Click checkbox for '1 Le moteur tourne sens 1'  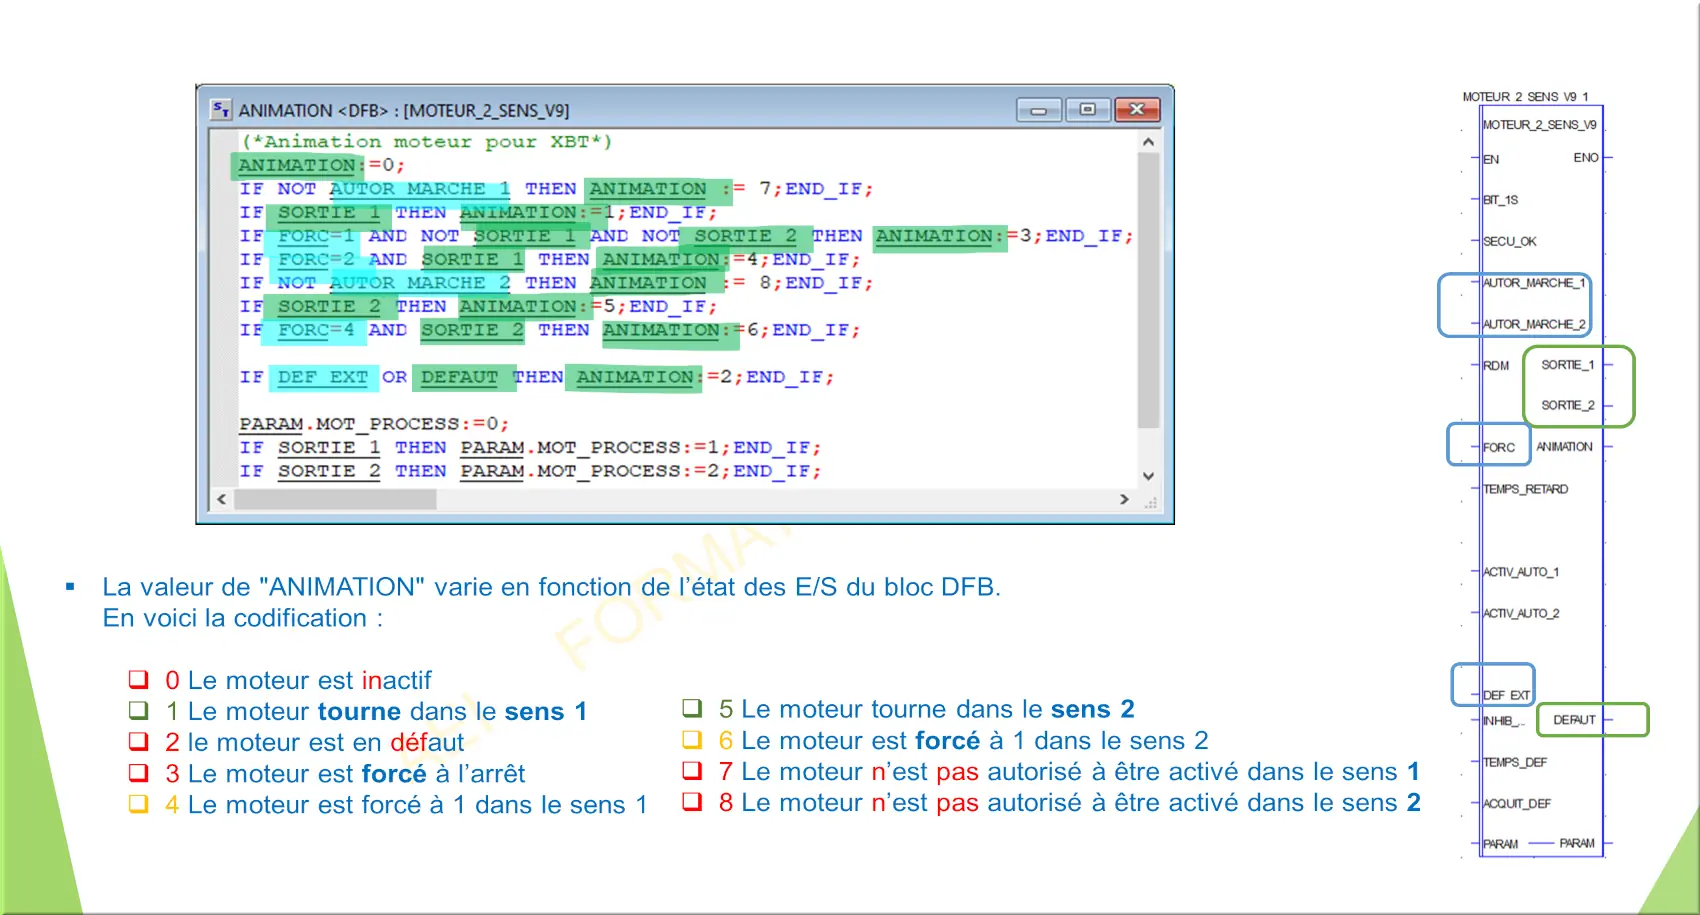138,711
